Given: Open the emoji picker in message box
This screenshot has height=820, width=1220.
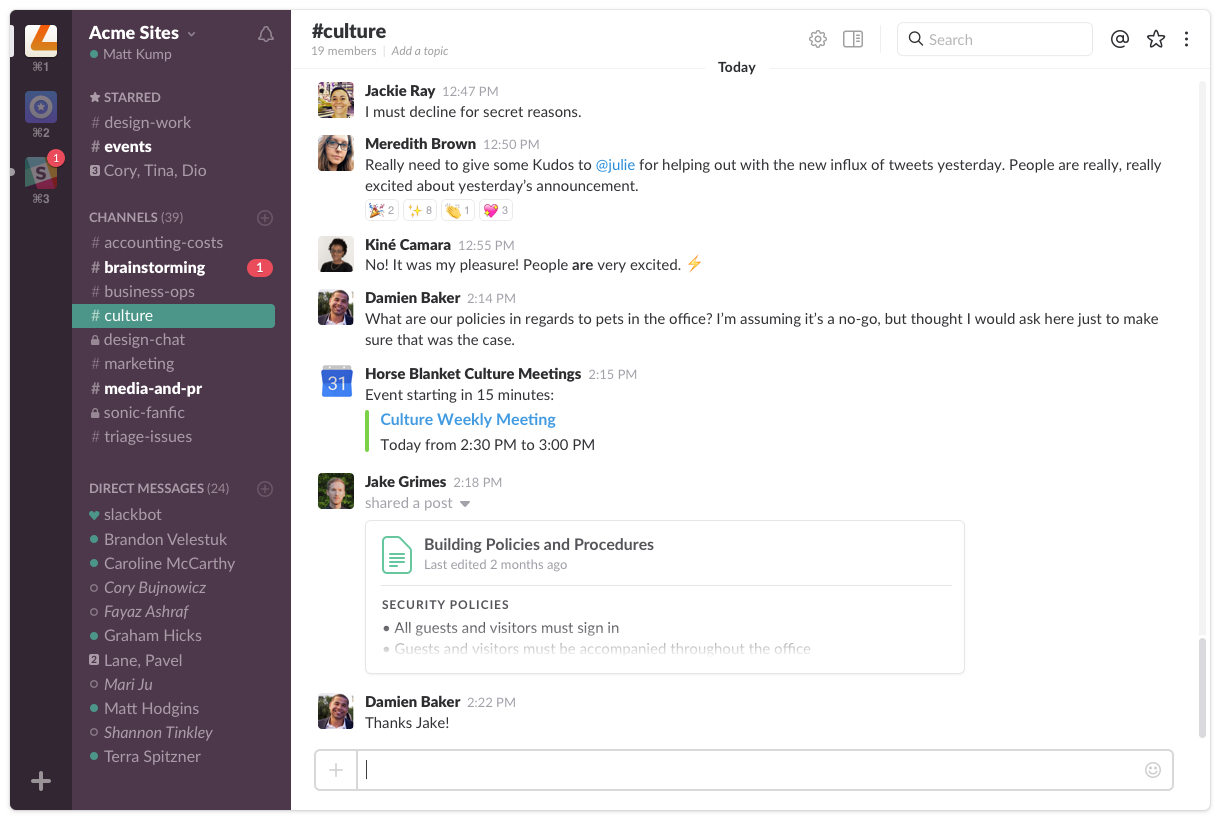Looking at the screenshot, I should pos(1152,770).
